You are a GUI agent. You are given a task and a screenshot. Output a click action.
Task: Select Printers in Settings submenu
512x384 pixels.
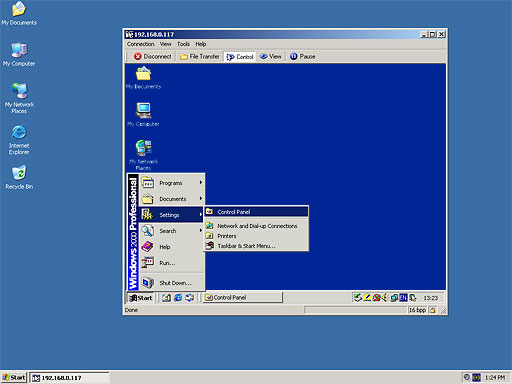[256, 236]
